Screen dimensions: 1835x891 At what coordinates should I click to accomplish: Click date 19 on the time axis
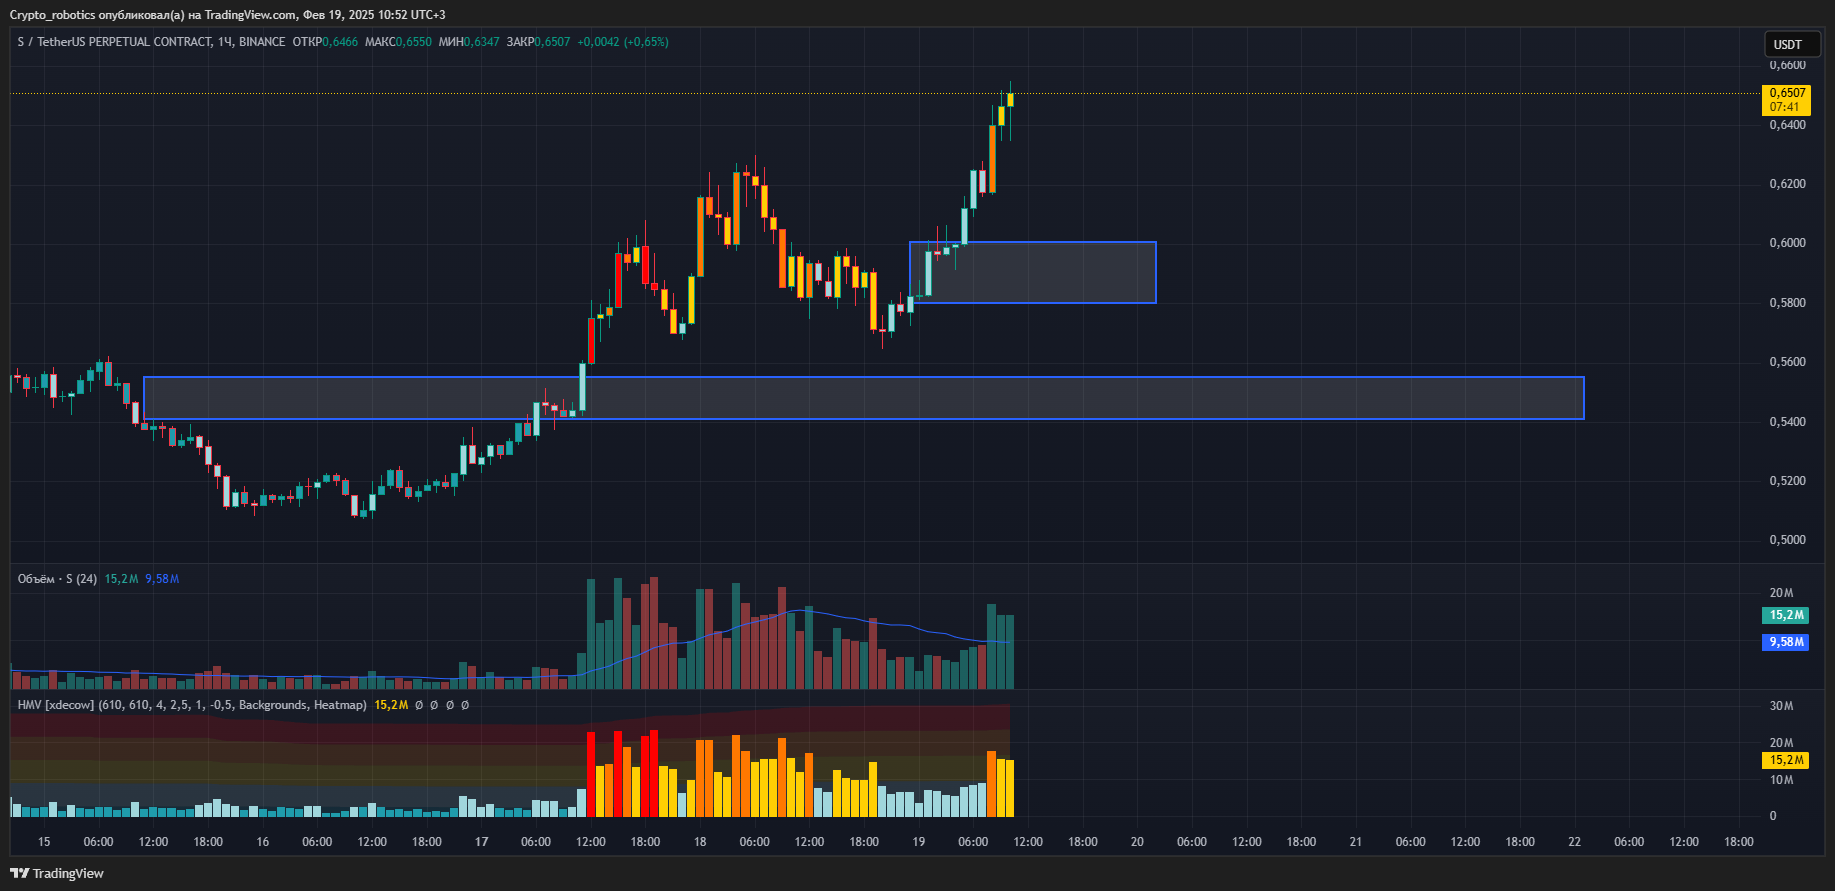click(918, 842)
